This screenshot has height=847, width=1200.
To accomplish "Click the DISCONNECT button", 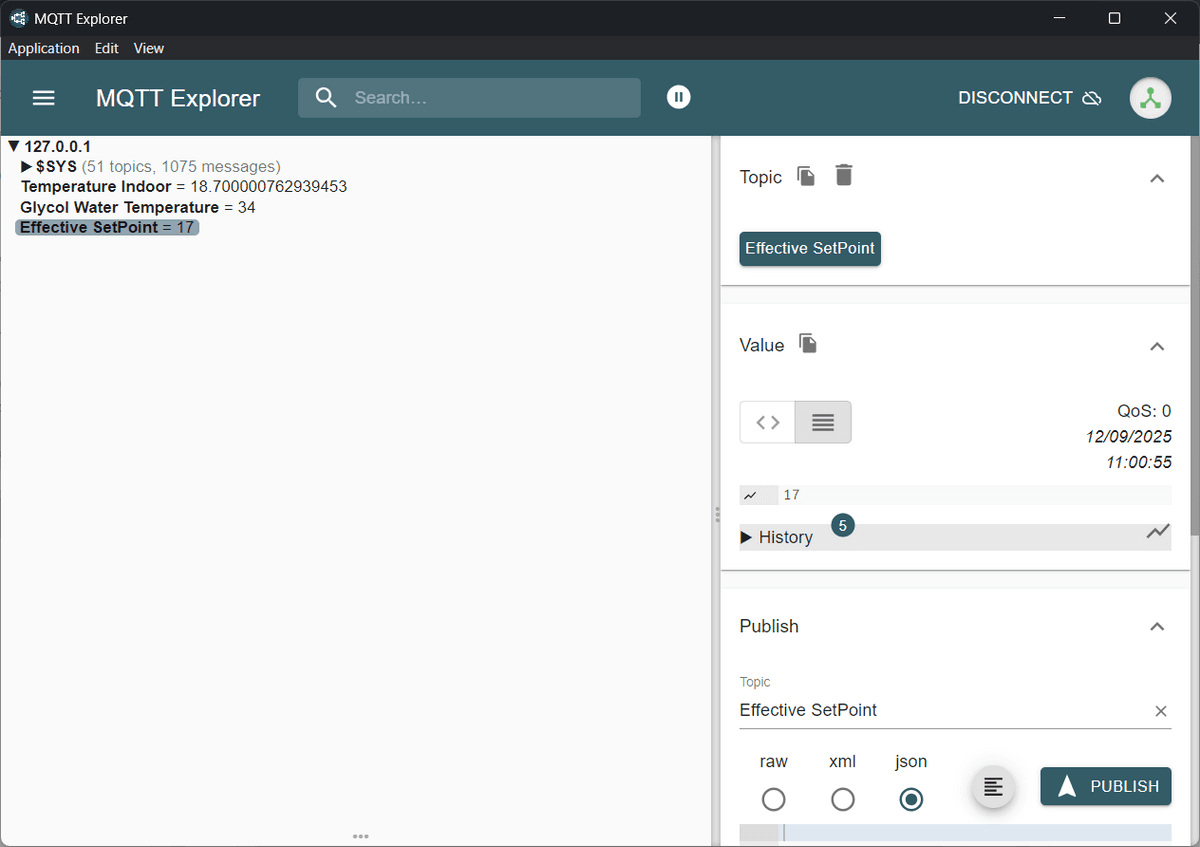I will coord(1030,98).
